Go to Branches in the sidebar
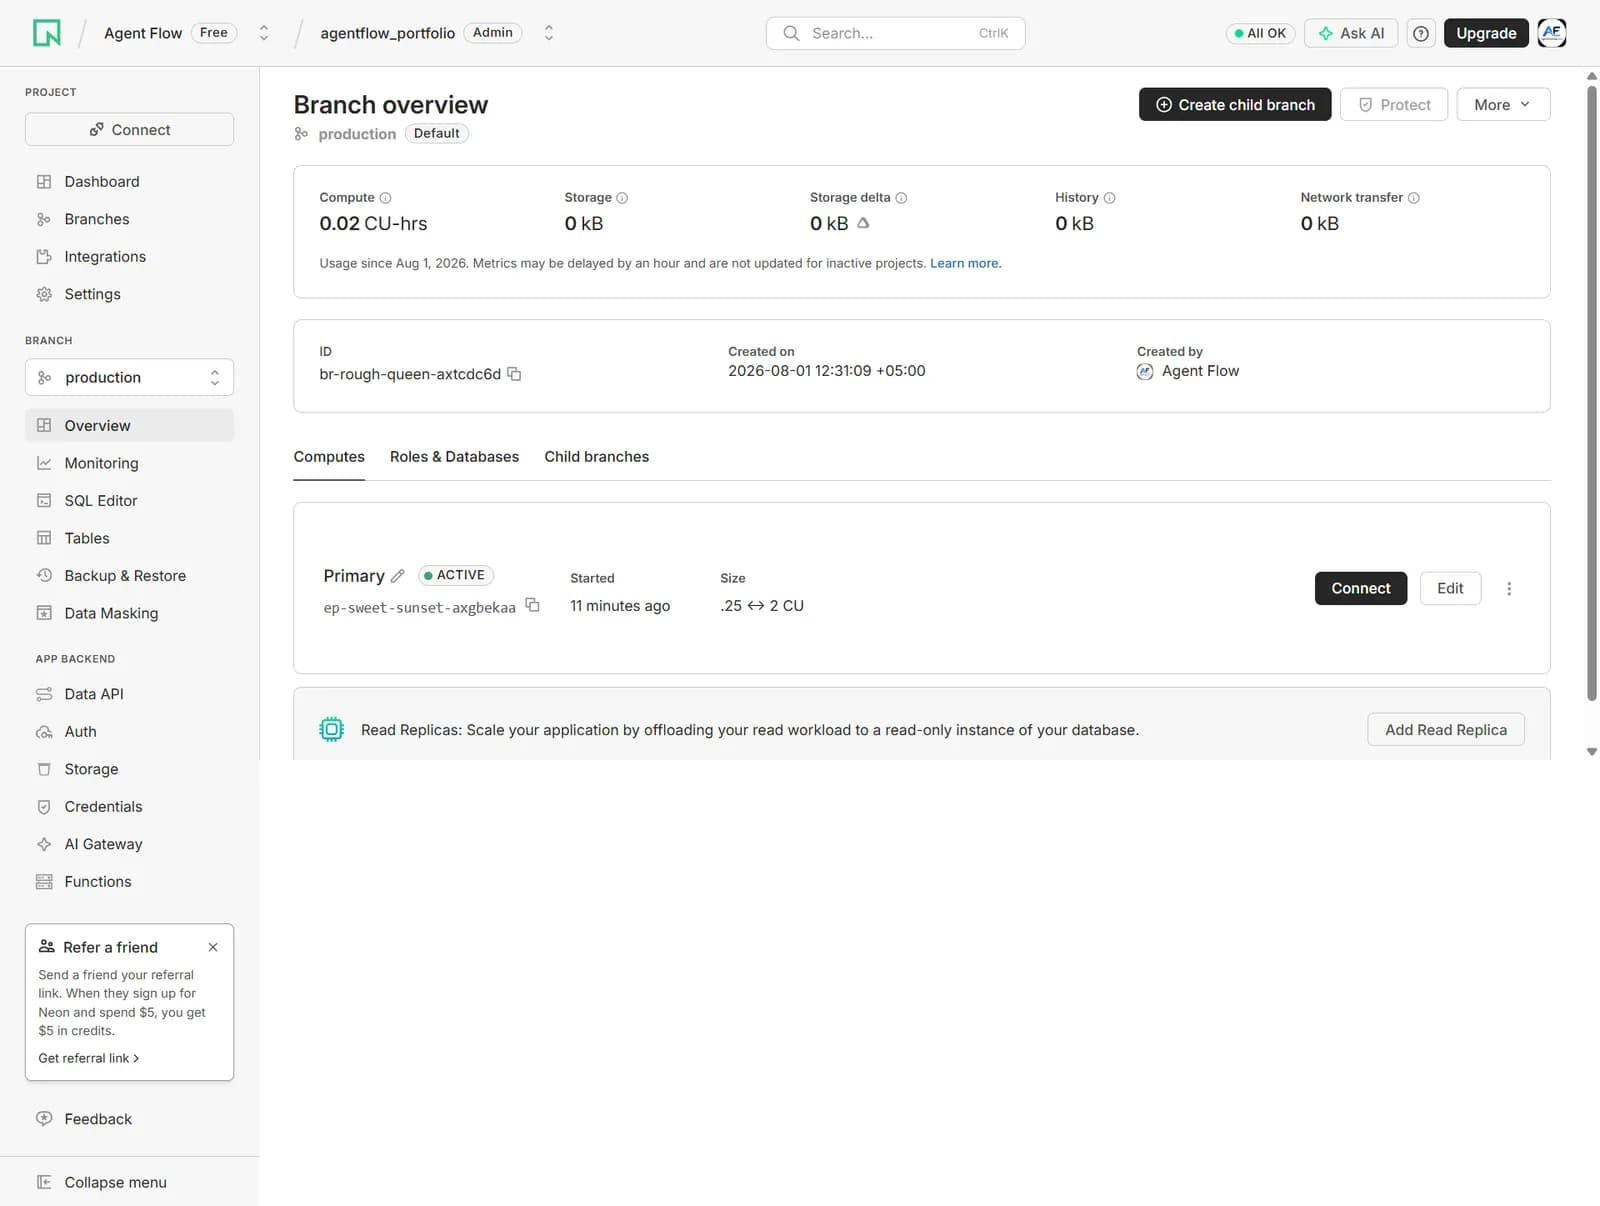This screenshot has width=1600, height=1206. pyautogui.click(x=130, y=219)
